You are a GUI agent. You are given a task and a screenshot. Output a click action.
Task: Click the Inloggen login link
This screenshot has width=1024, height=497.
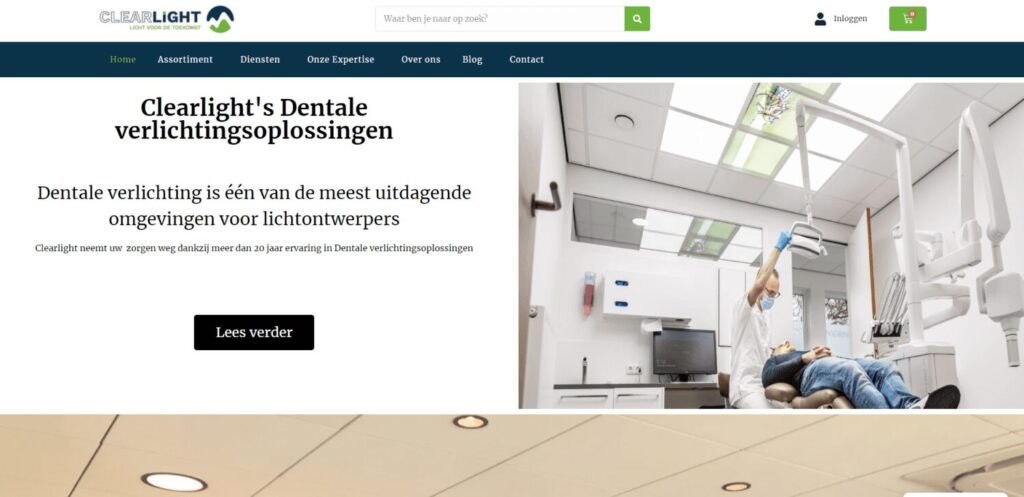[x=850, y=19]
